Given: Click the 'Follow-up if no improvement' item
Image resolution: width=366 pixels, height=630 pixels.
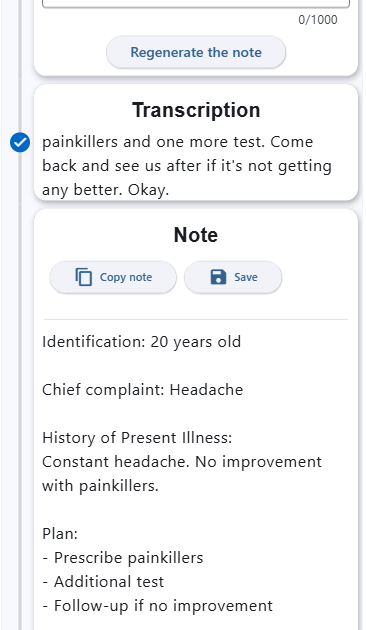Looking at the screenshot, I should coord(157,605).
